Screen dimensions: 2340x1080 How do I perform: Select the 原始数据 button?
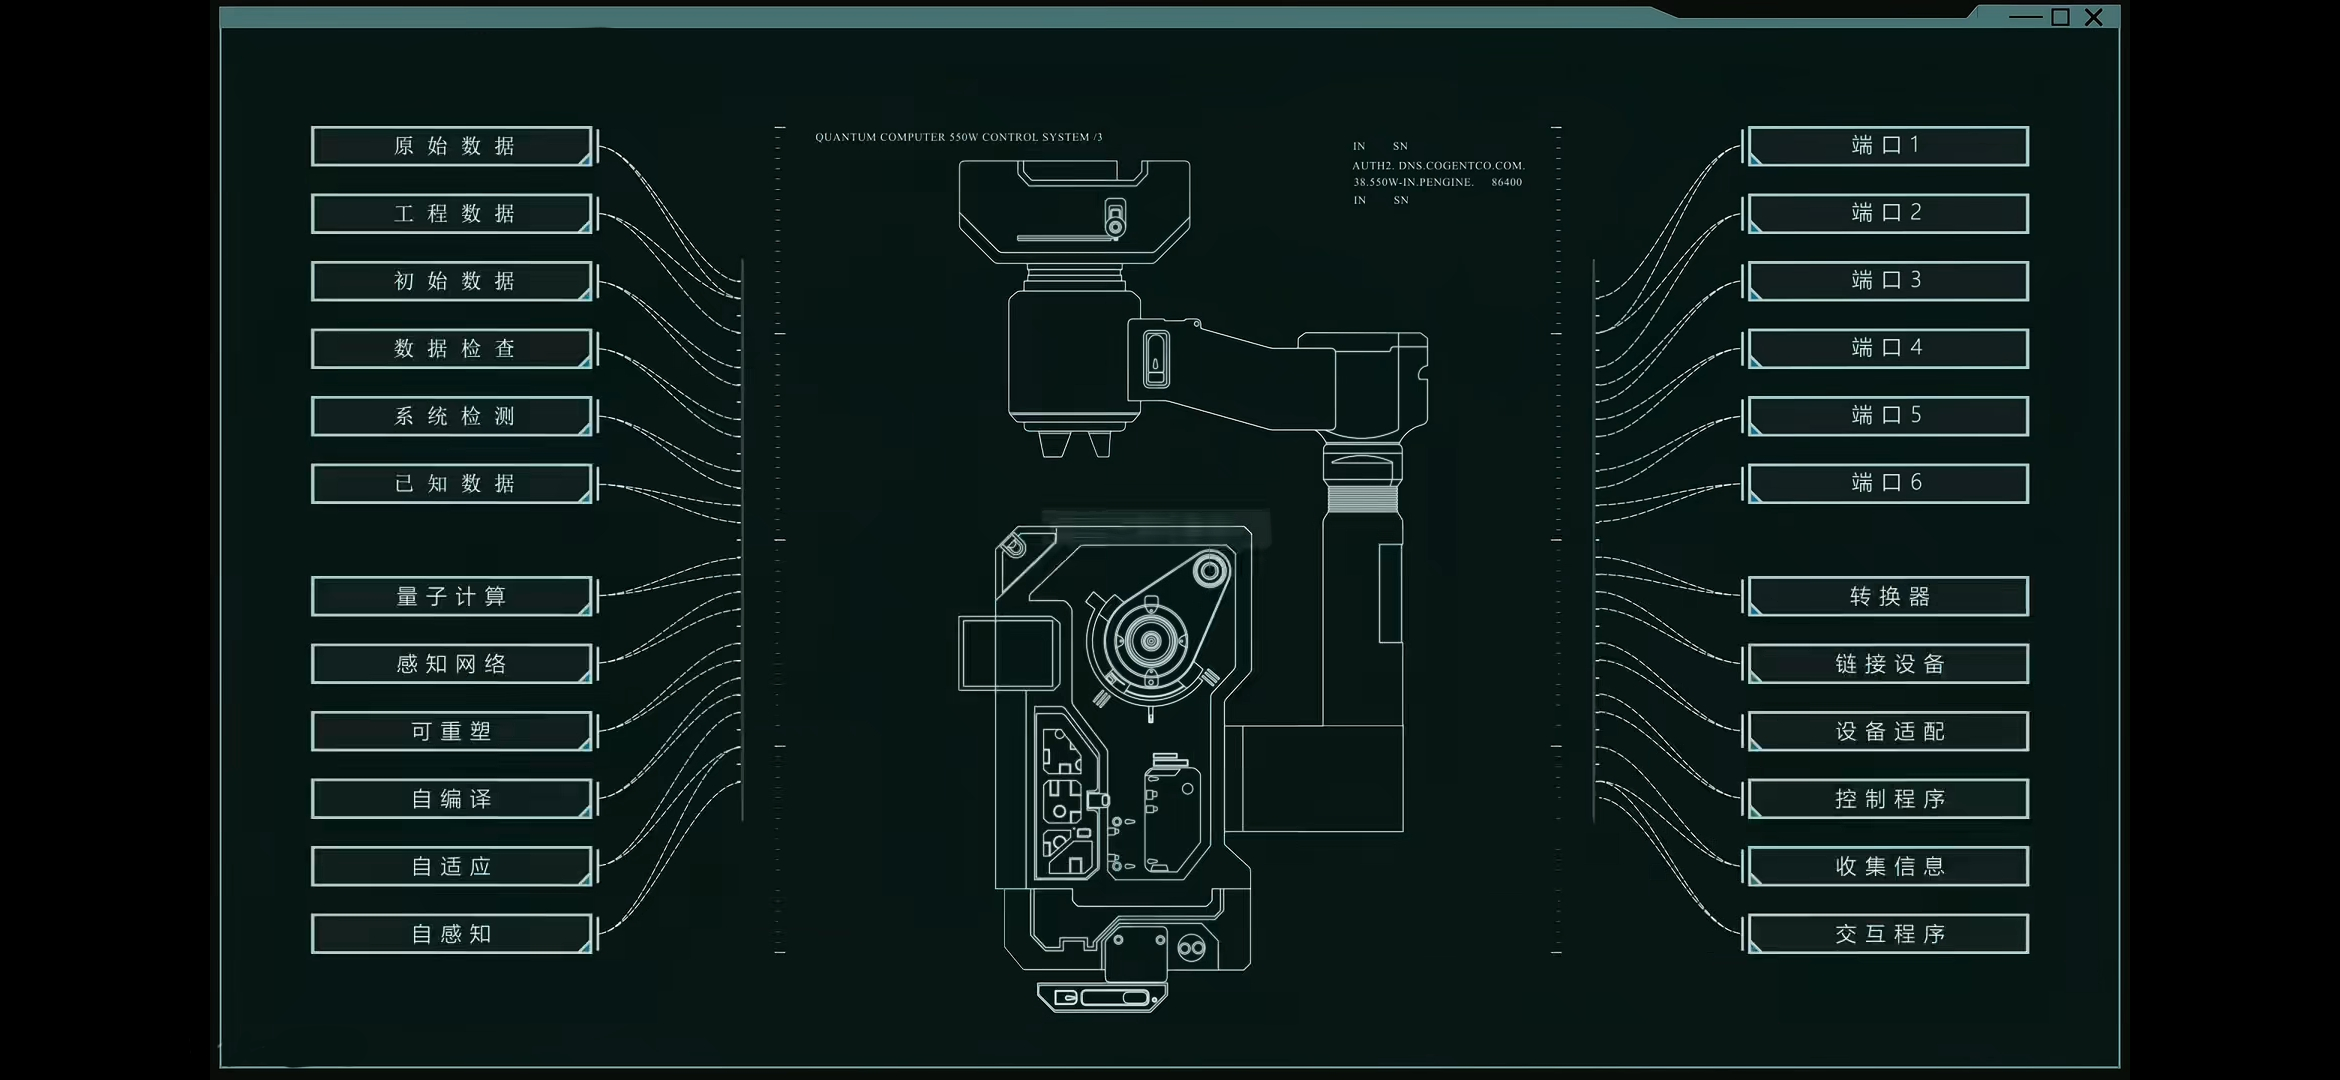point(452,146)
